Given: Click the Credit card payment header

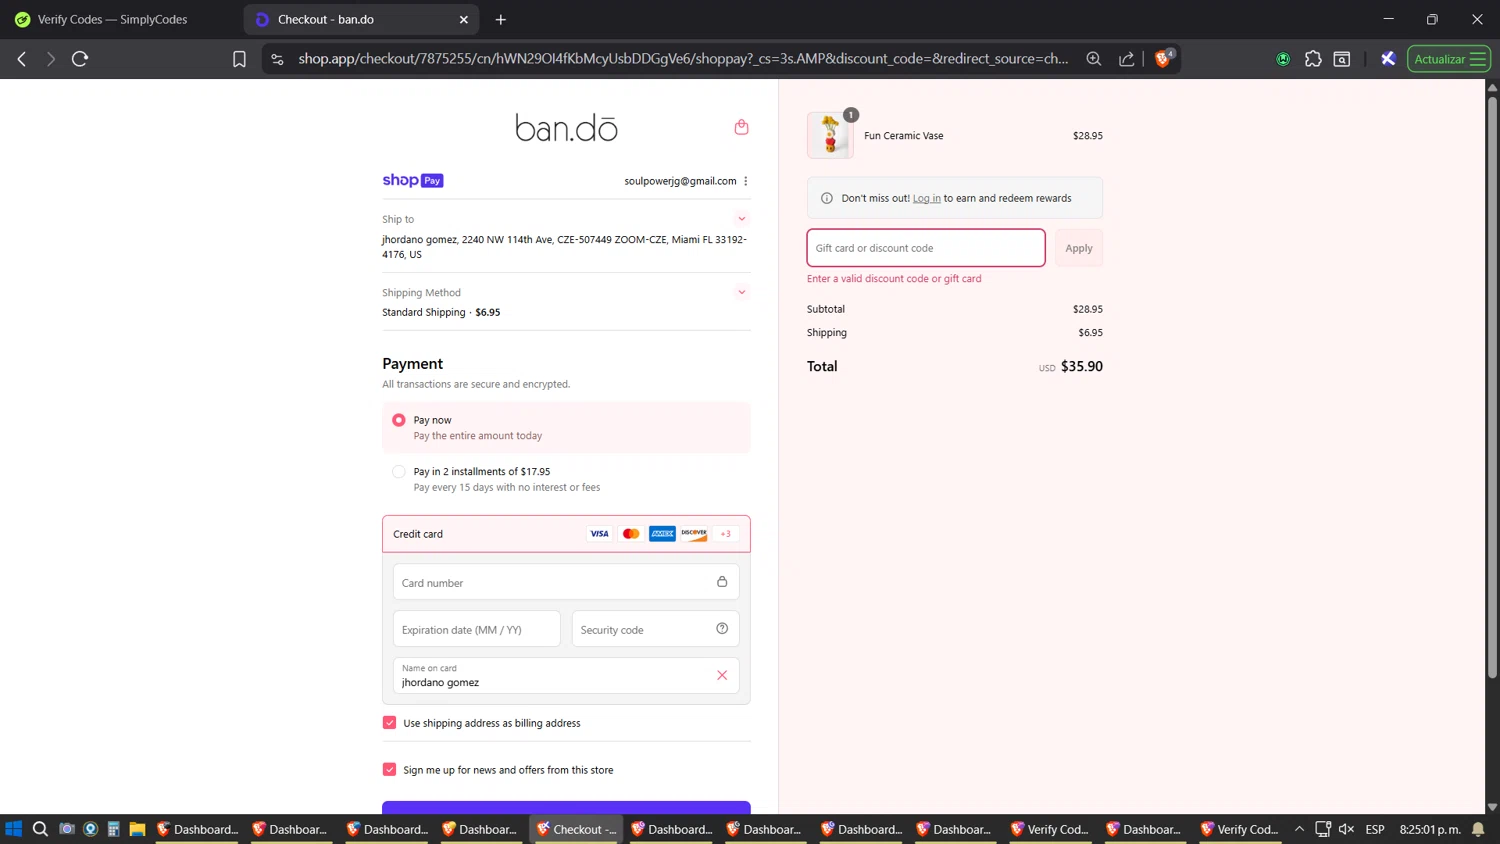Looking at the screenshot, I should 566,534.
